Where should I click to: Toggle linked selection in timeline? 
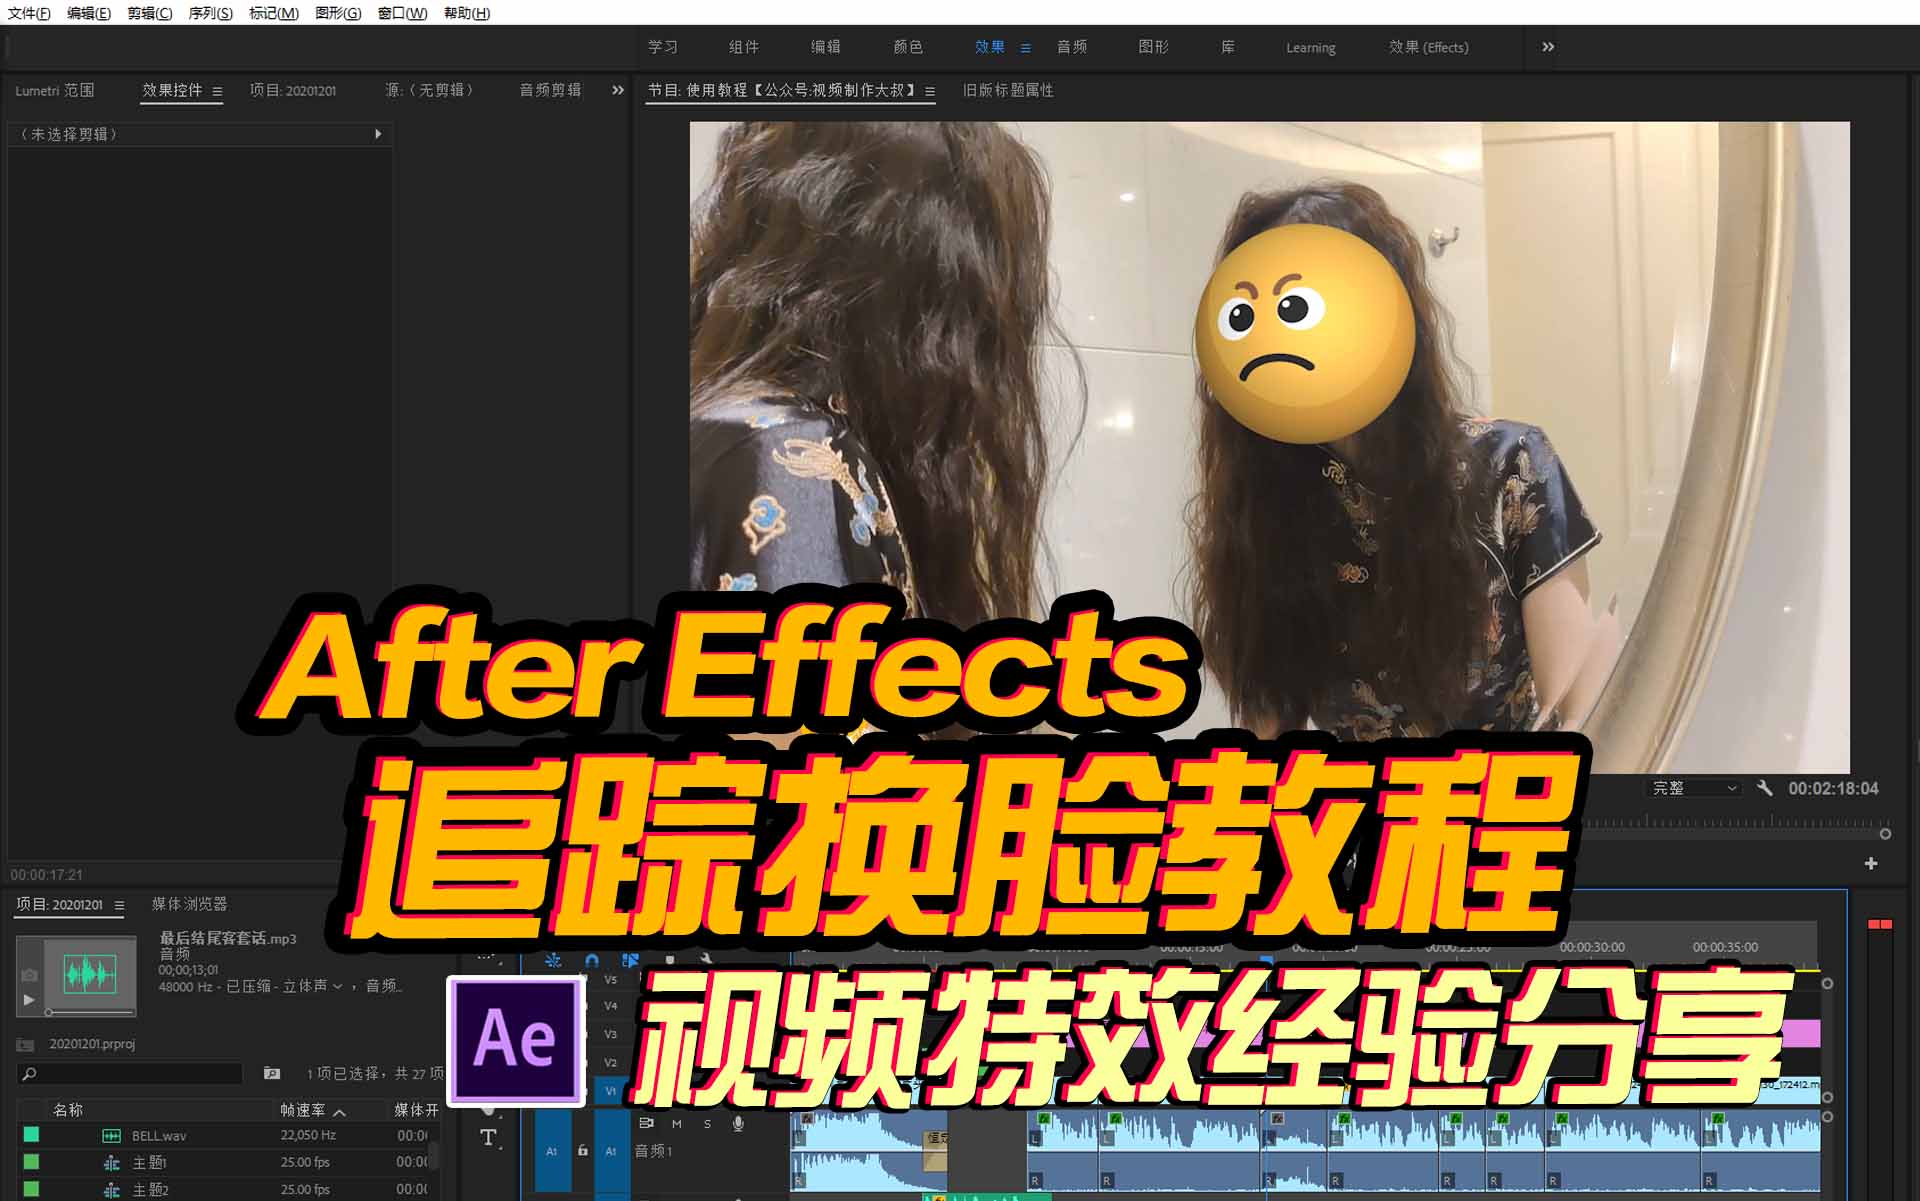630,960
